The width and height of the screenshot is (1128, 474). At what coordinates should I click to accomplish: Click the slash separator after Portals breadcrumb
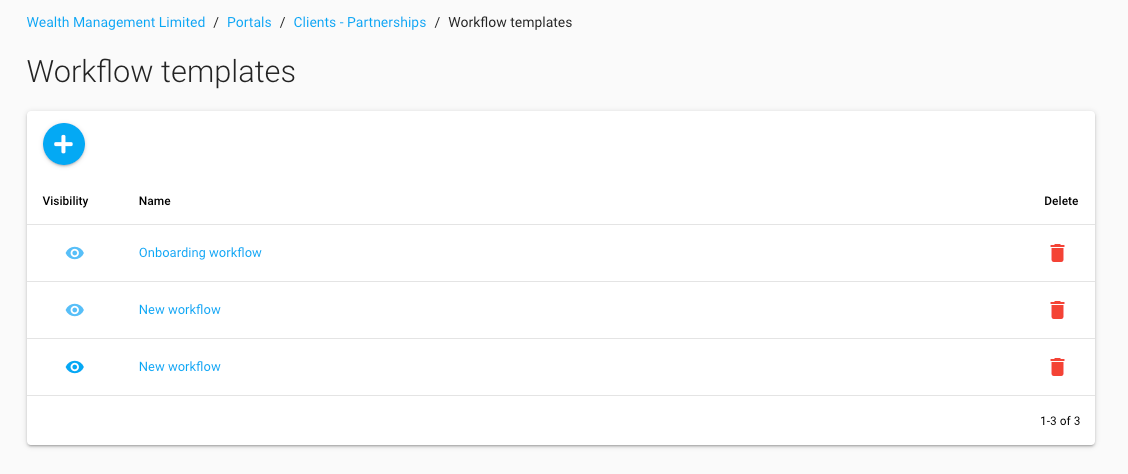[x=283, y=22]
